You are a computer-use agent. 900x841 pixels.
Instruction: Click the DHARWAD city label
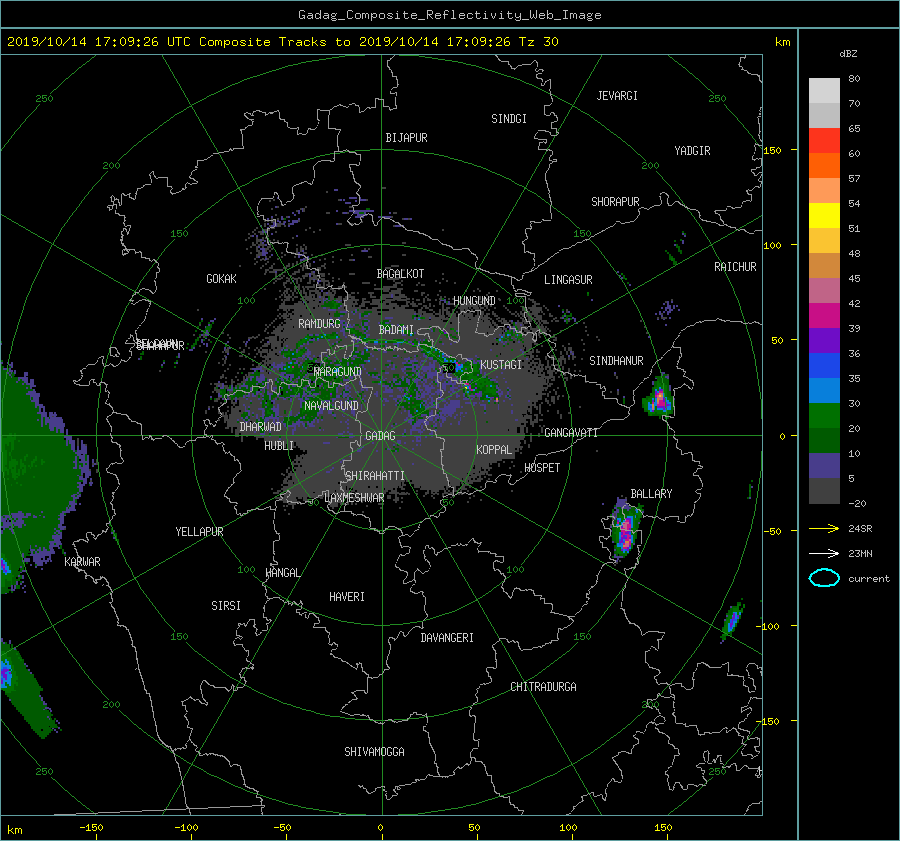coord(260,427)
